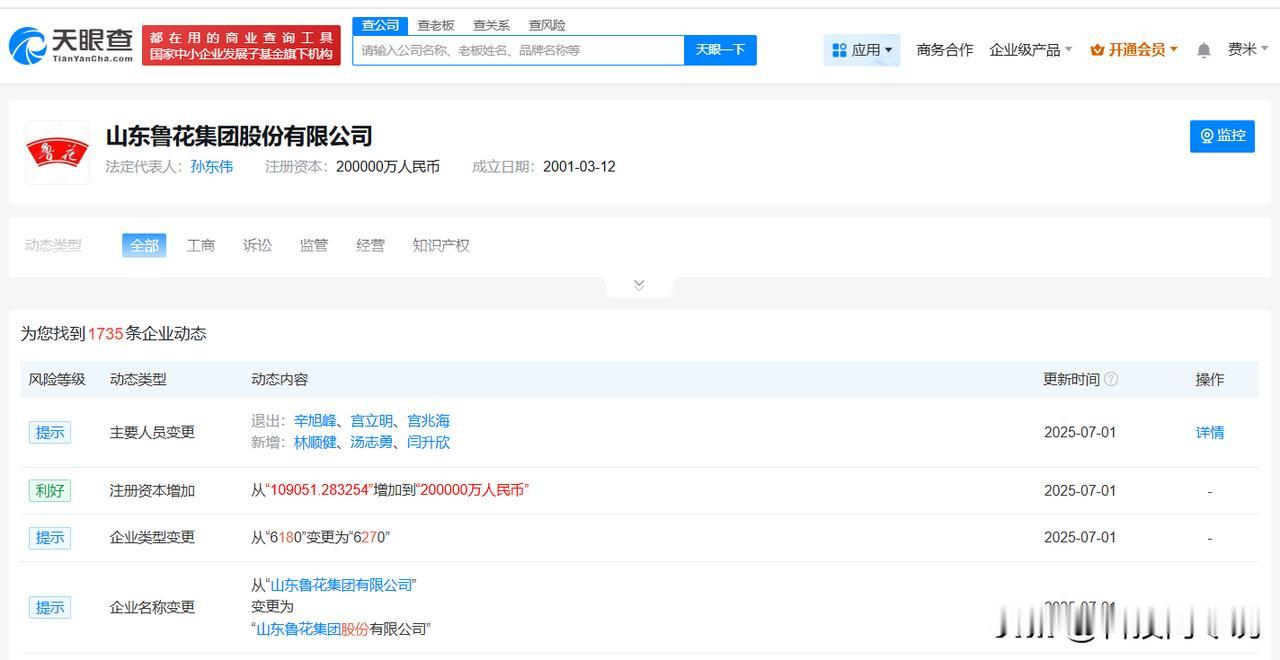Filter dynamics by 工商
Viewport: 1280px width, 660px height.
point(201,245)
